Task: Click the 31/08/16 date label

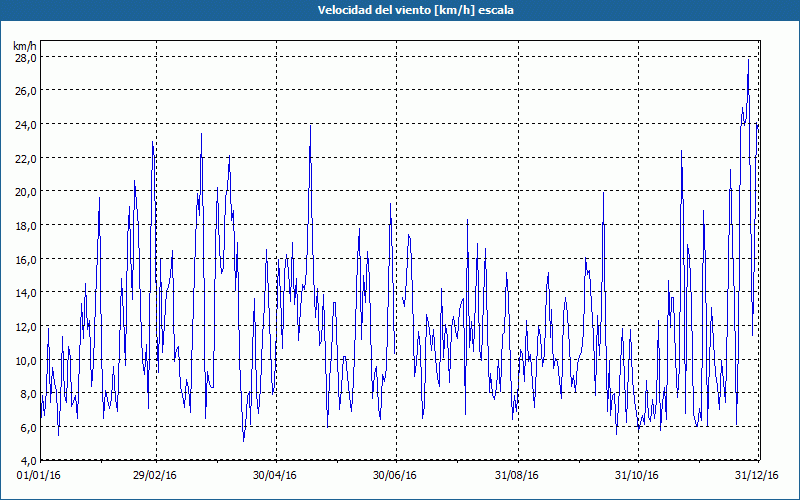Action: (x=516, y=476)
